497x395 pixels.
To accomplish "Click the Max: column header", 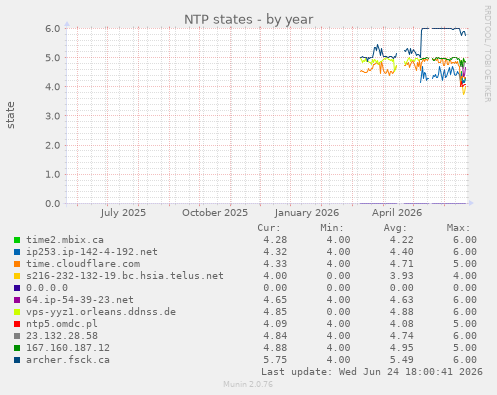I will pos(458,228).
